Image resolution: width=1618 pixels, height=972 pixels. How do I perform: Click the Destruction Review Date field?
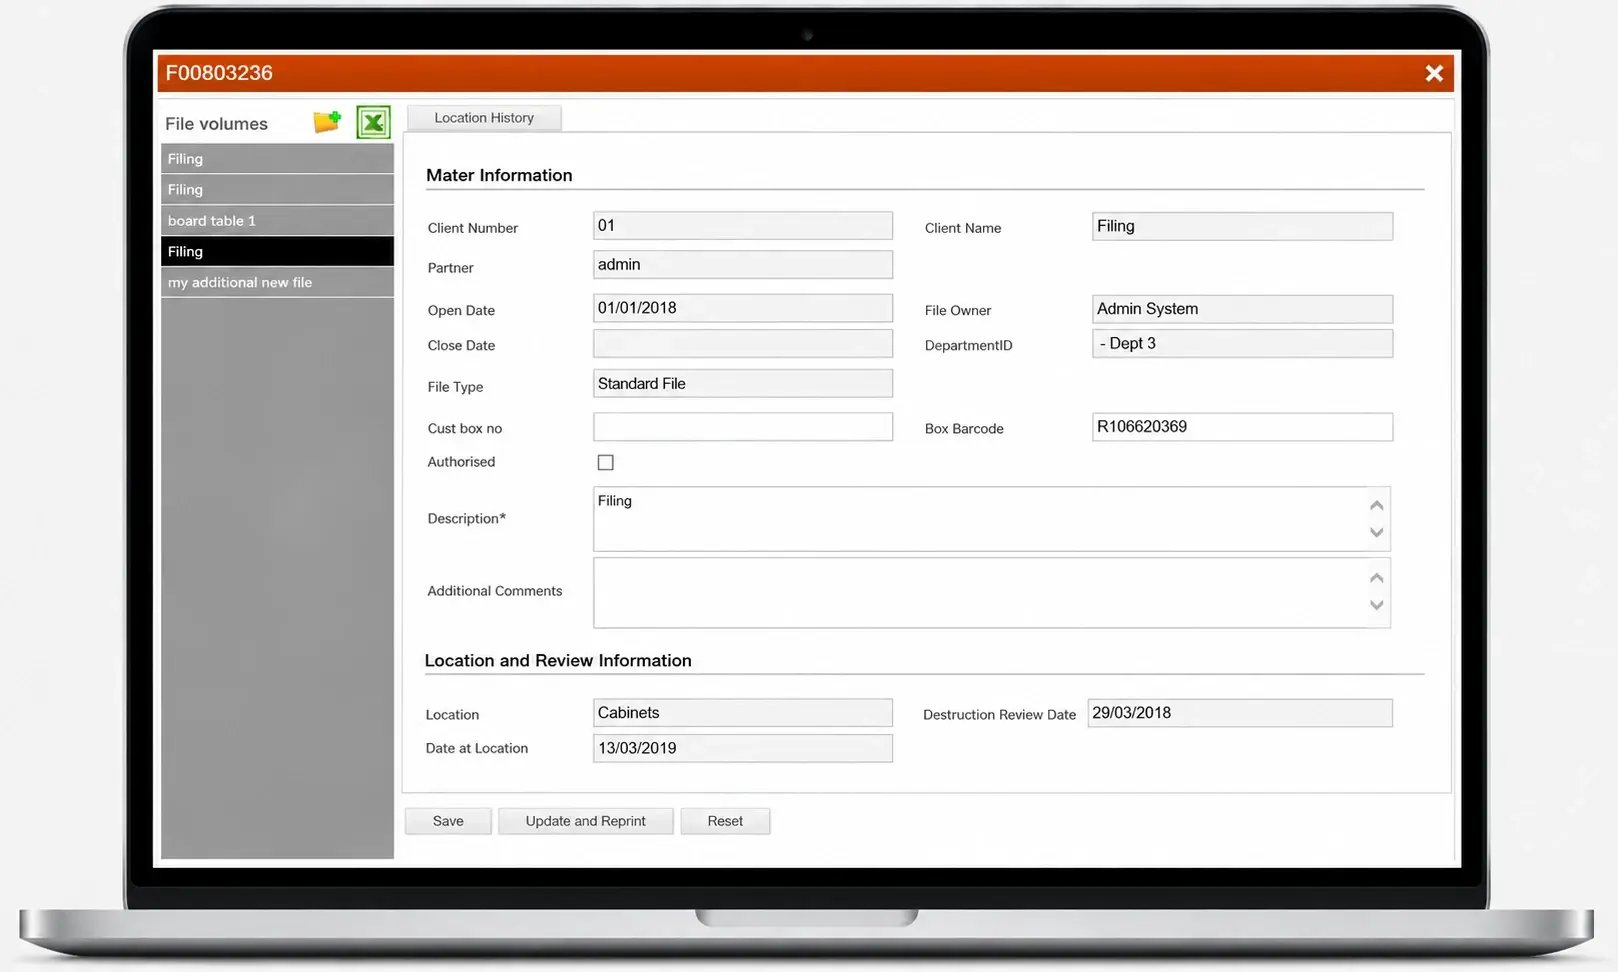[1240, 713]
